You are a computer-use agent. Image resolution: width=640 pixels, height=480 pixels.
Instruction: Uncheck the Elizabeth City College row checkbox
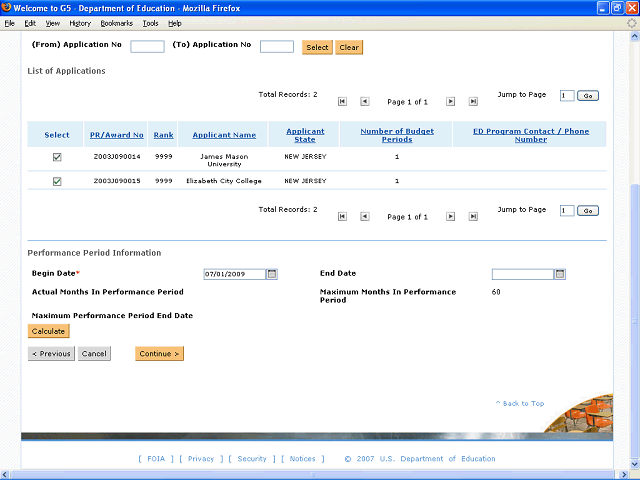coord(57,181)
